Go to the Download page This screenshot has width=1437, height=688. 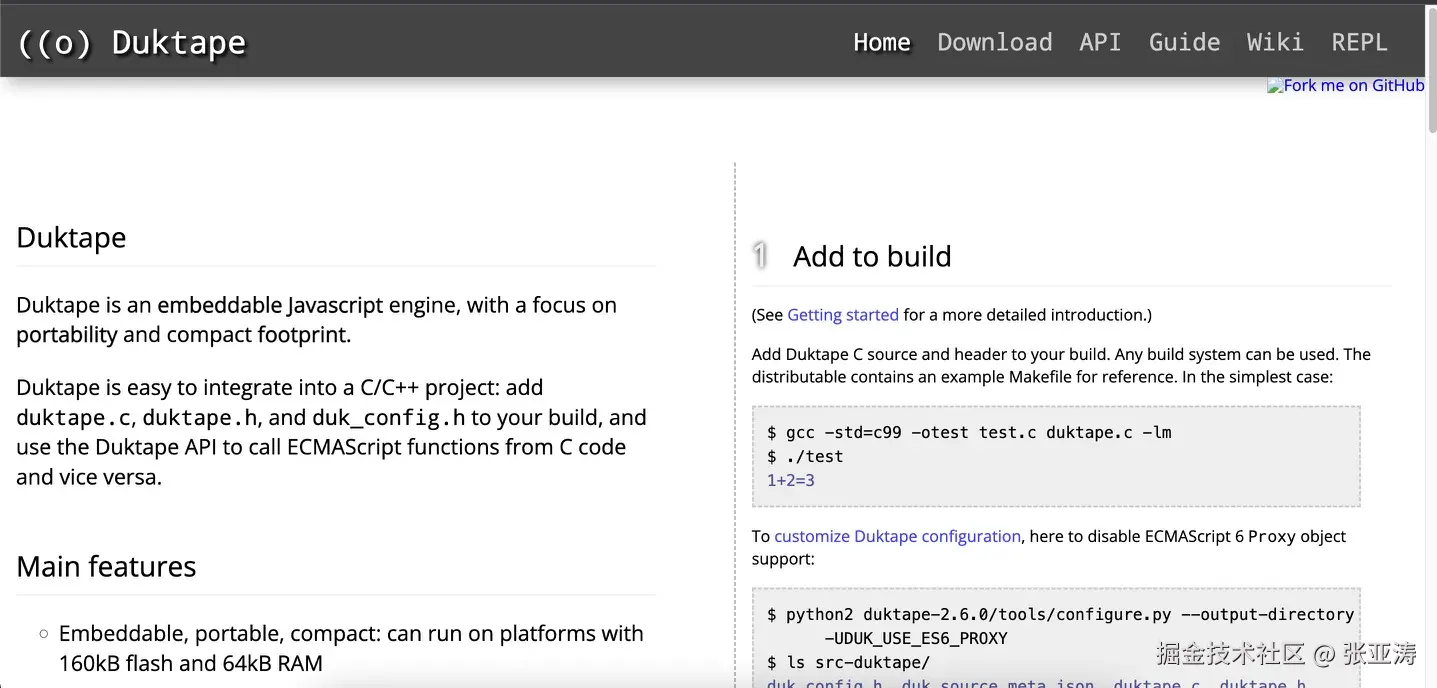click(x=994, y=42)
